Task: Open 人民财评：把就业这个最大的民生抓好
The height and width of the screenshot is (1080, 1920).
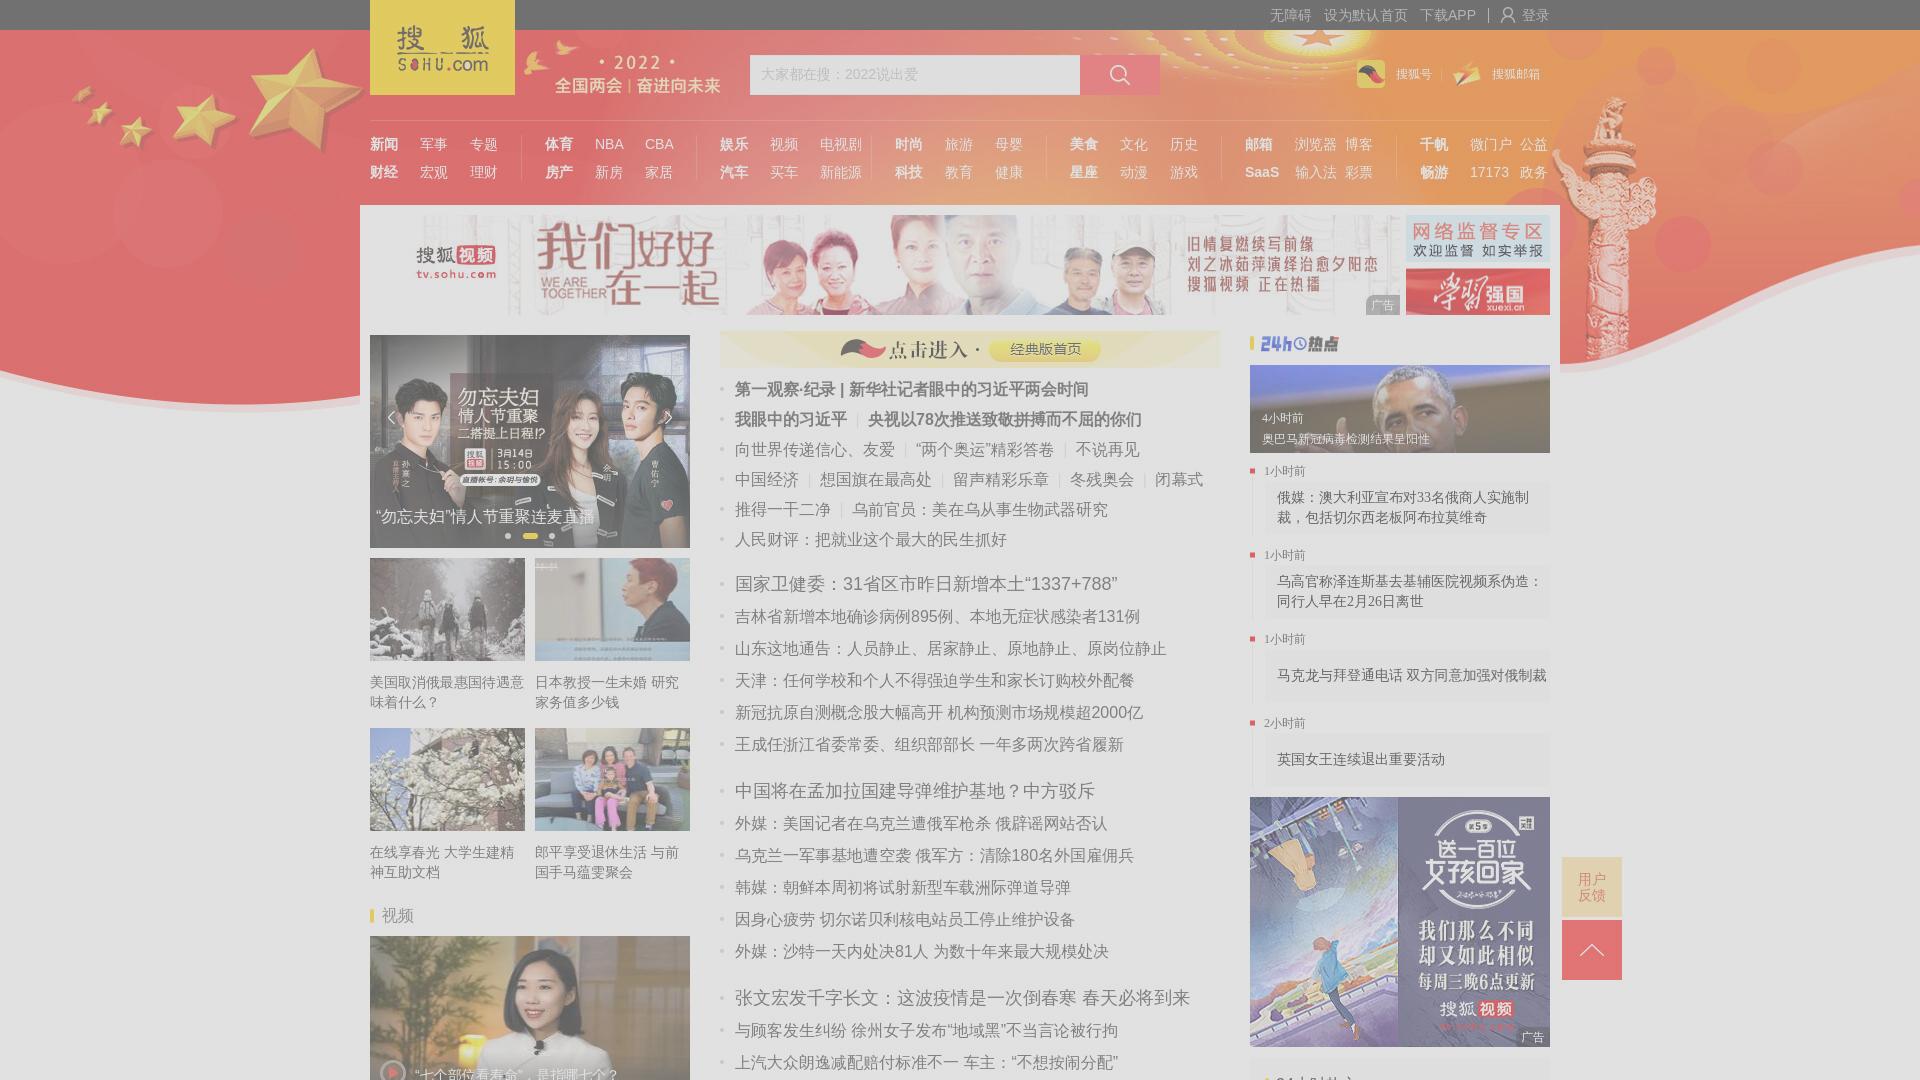Action: [871, 540]
